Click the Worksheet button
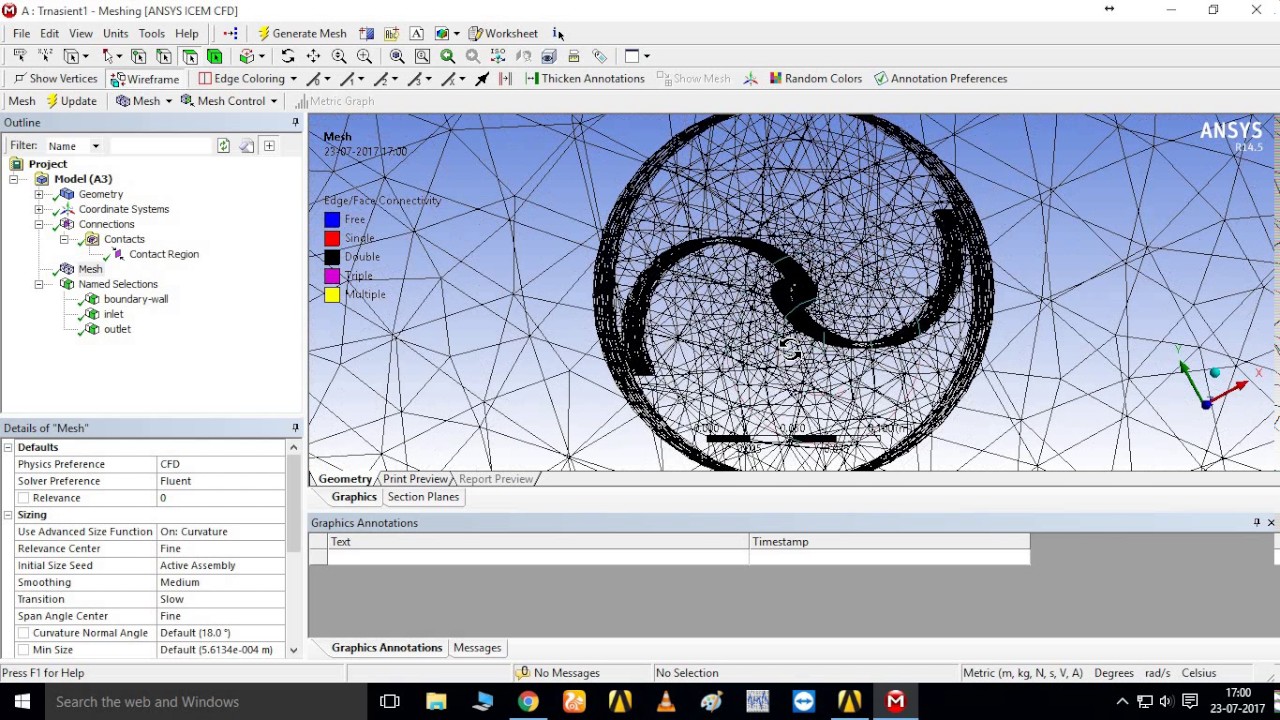1280x720 pixels. pyautogui.click(x=503, y=33)
